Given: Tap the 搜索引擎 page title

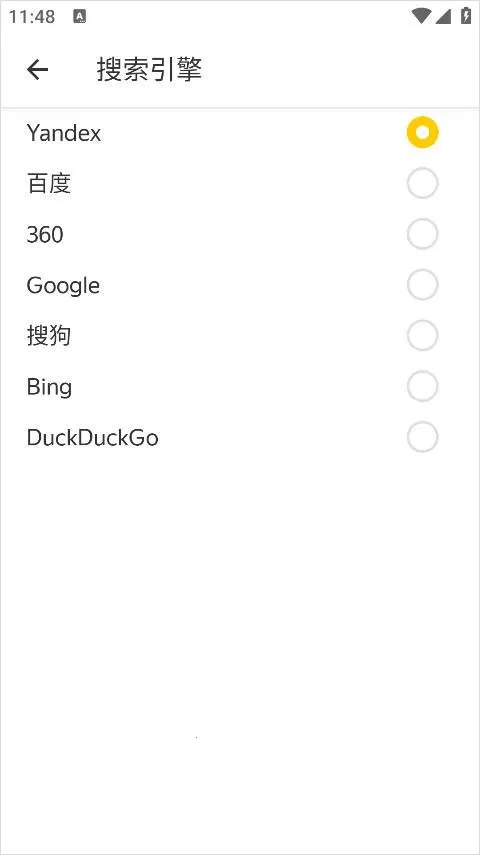Looking at the screenshot, I should 149,70.
